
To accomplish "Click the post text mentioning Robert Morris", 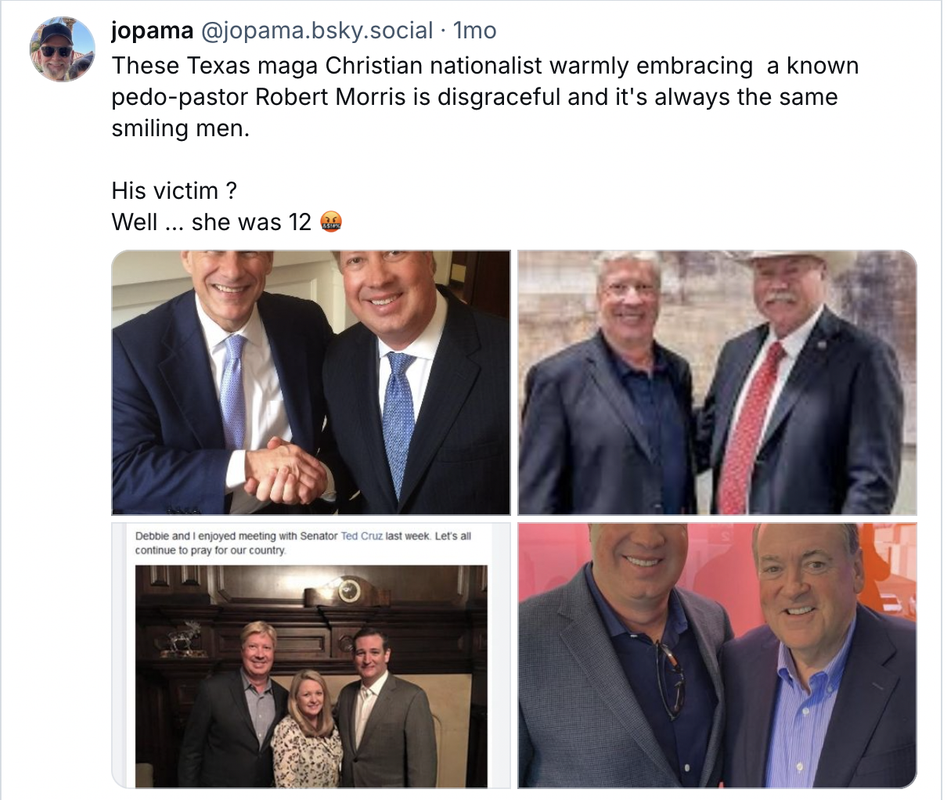I will point(485,97).
